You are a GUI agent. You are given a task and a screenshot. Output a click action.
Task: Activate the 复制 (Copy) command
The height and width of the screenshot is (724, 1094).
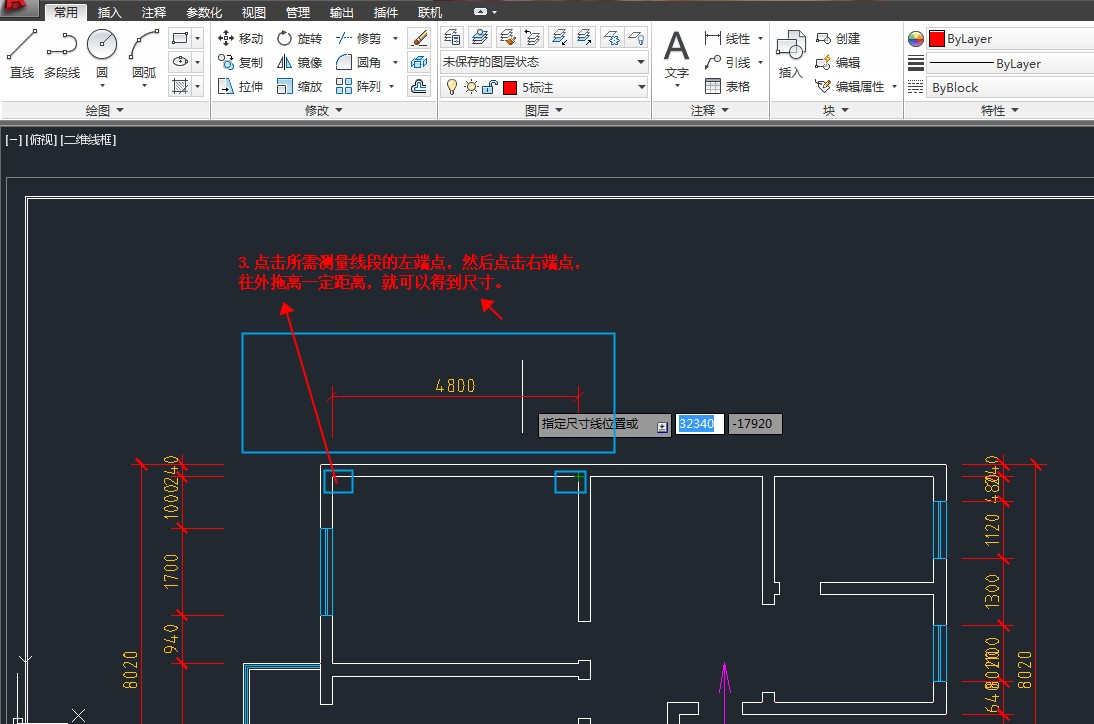pos(240,62)
